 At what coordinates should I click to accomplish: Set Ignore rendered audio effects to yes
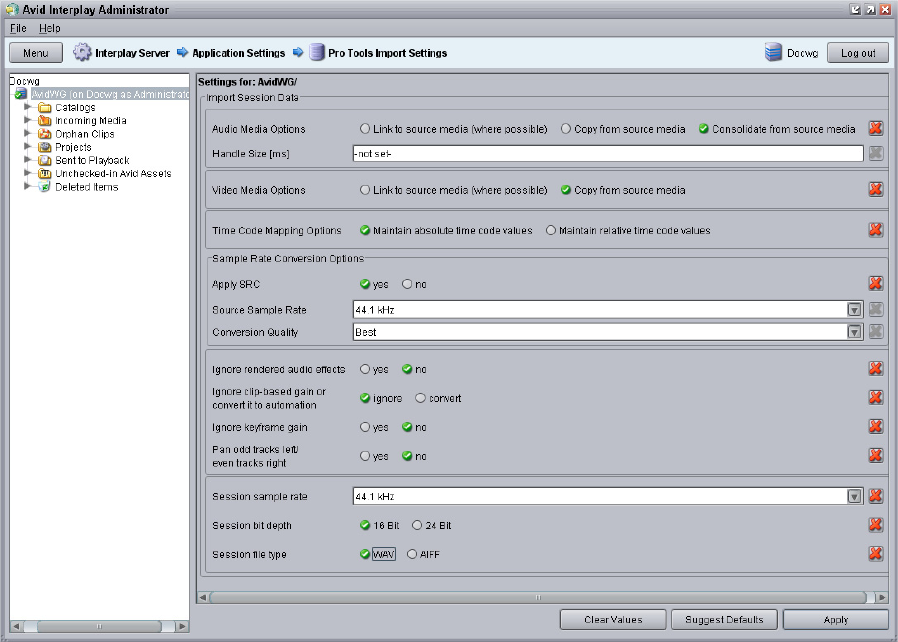point(365,369)
